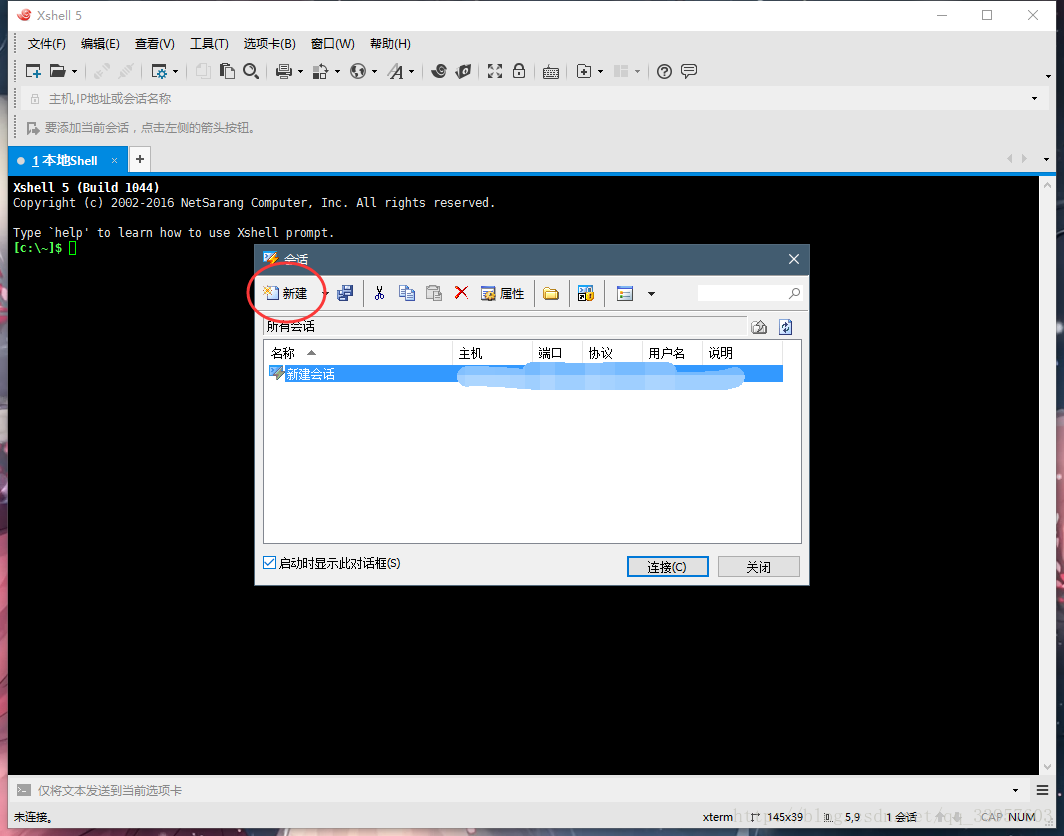Click the globe encoding icon
This screenshot has height=836, width=1064.
[358, 71]
